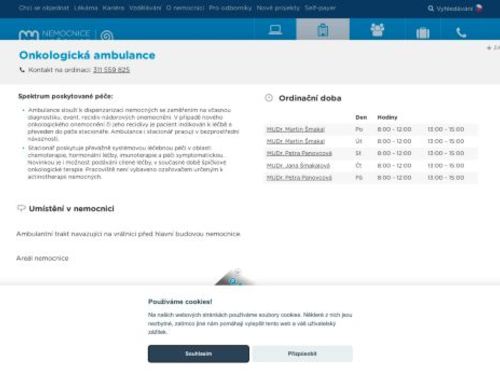The image size is (500, 375).
Task: Click the star icon at the right edge
Action: tap(489, 48)
